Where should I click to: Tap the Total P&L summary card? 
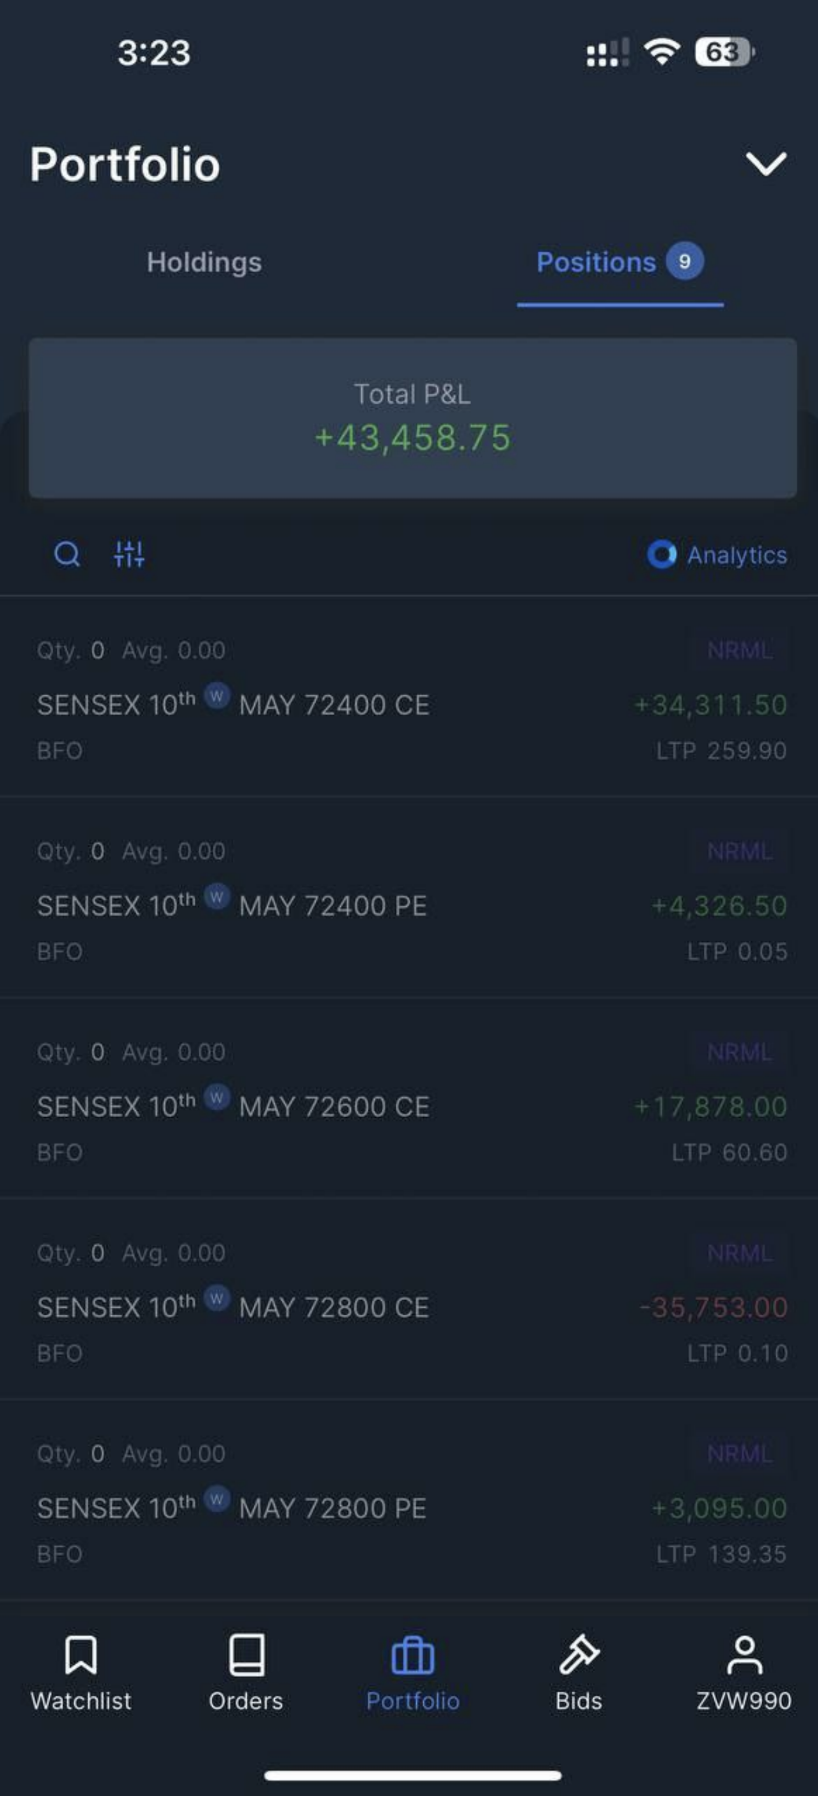pyautogui.click(x=413, y=418)
